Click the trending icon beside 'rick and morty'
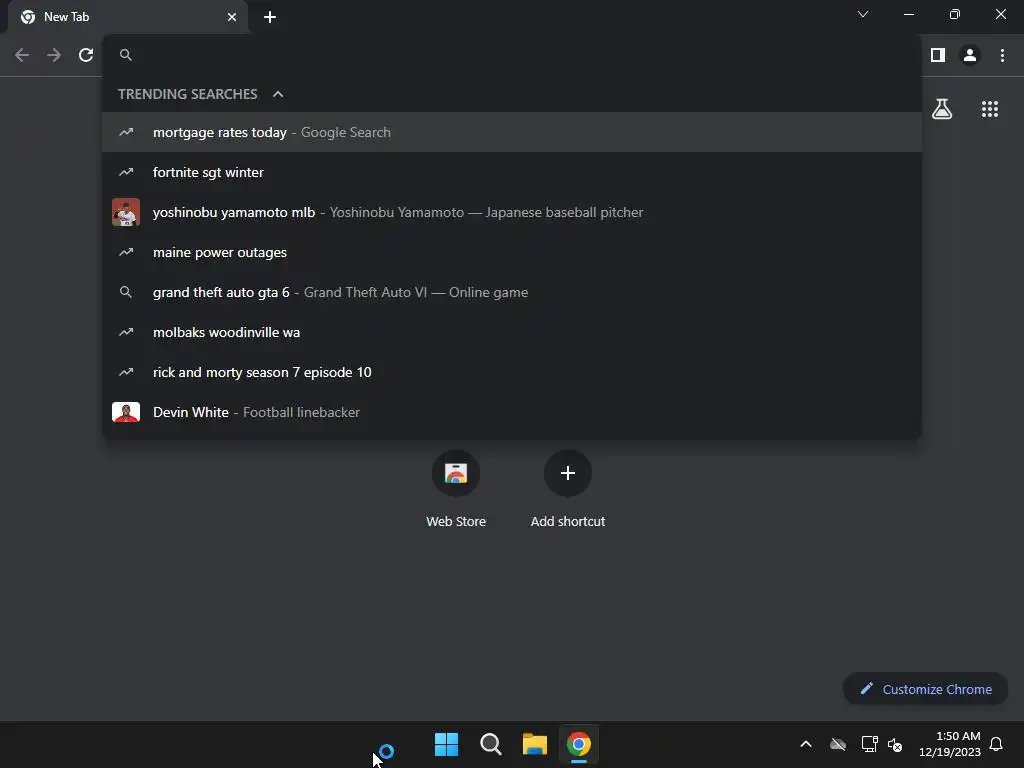The width and height of the screenshot is (1024, 768). click(x=126, y=372)
